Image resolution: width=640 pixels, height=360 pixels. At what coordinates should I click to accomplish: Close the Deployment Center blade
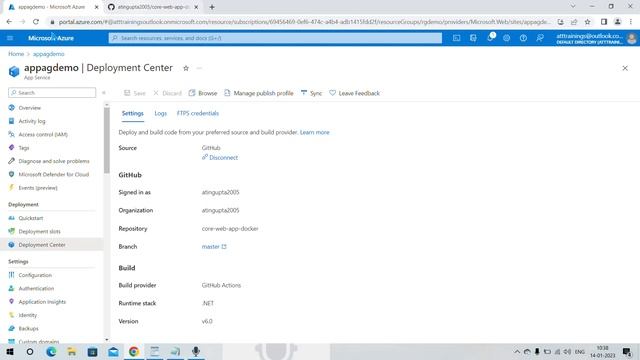pyautogui.click(x=625, y=68)
